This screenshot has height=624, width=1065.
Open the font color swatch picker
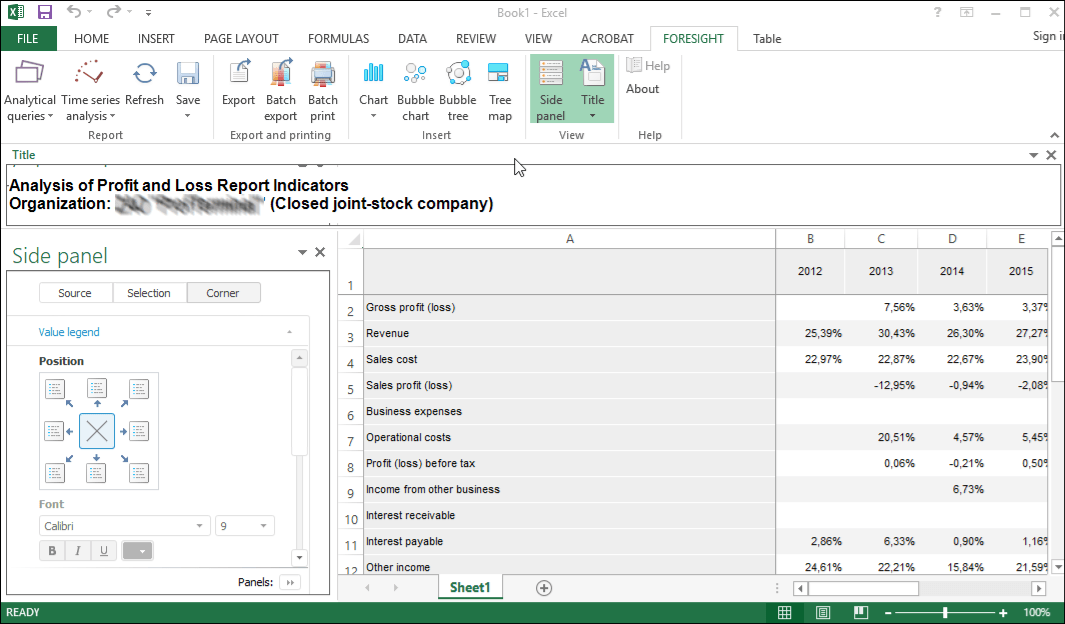[137, 551]
